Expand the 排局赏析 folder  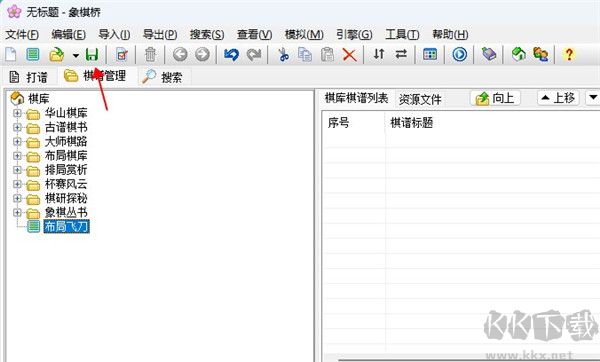coord(17,170)
